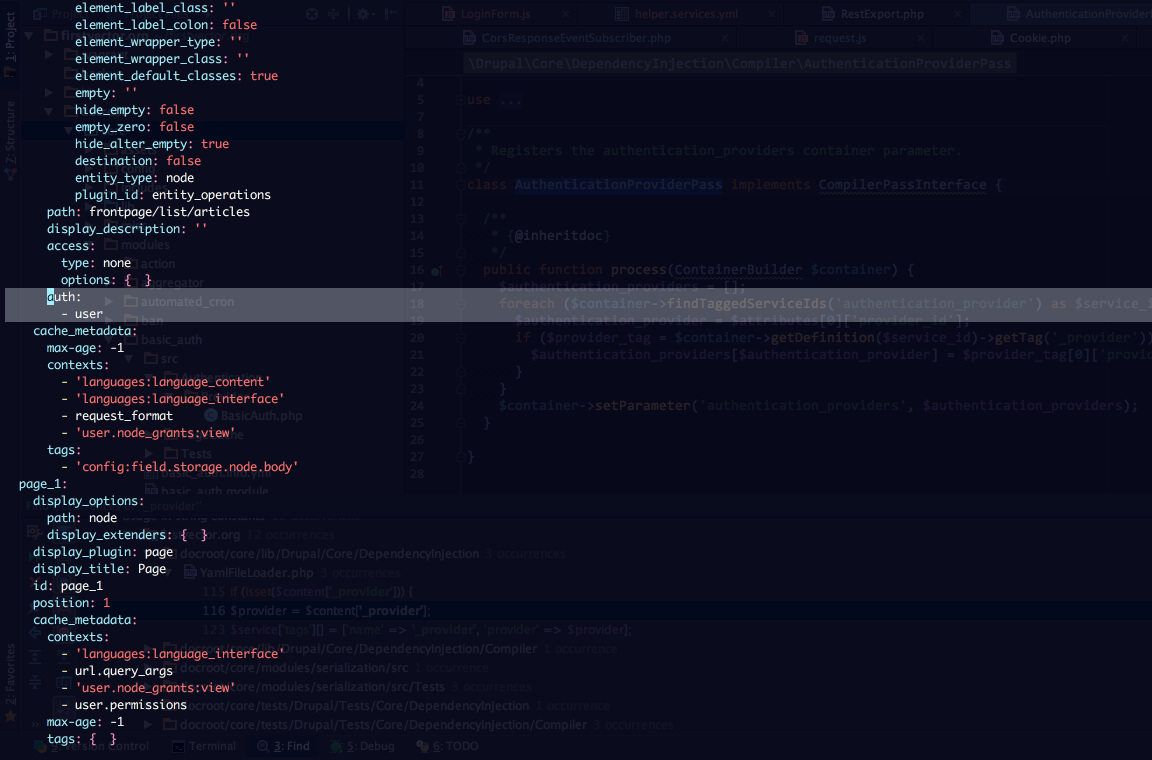Click 'frontpage/list/articles' path value in terminal
Image resolution: width=1152 pixels, height=760 pixels.
tap(170, 212)
